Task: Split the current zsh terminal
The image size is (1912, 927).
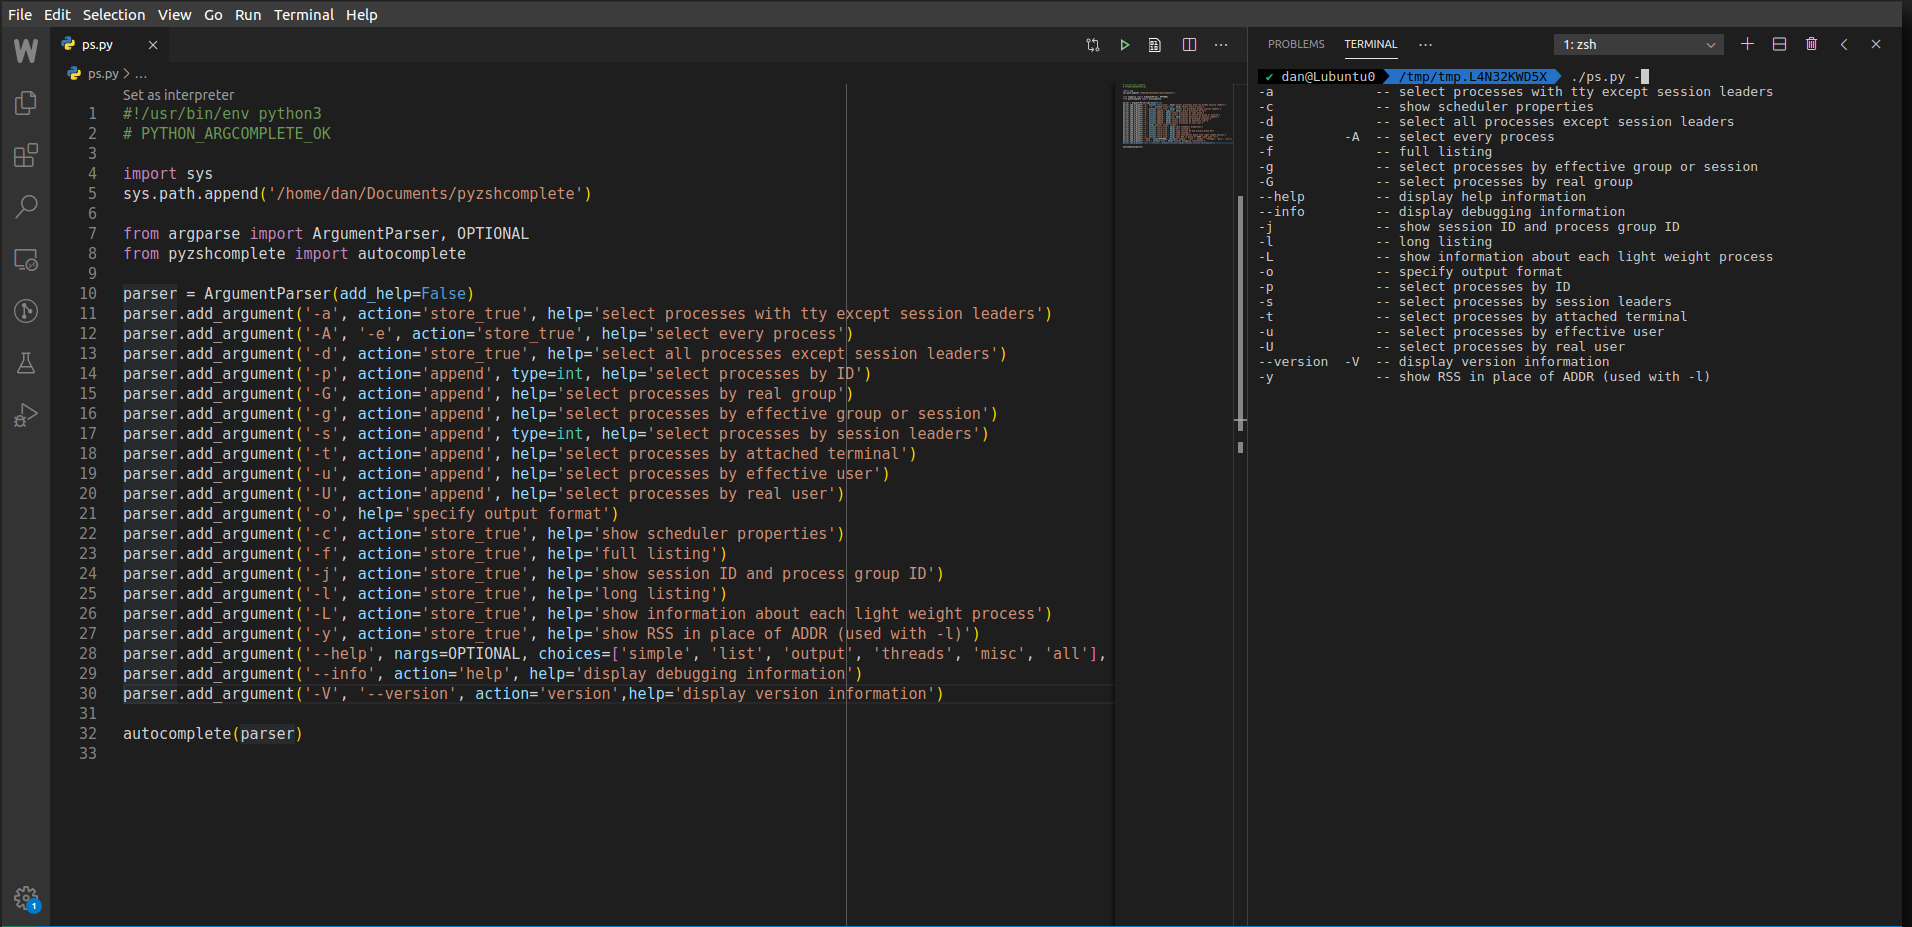Action: coord(1779,44)
